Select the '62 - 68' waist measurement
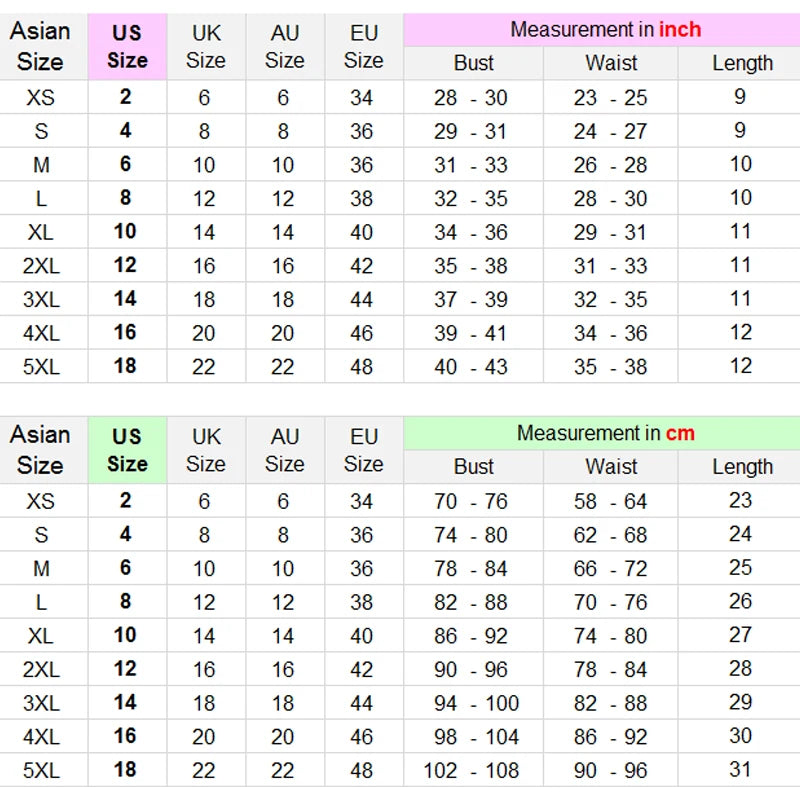 (610, 535)
